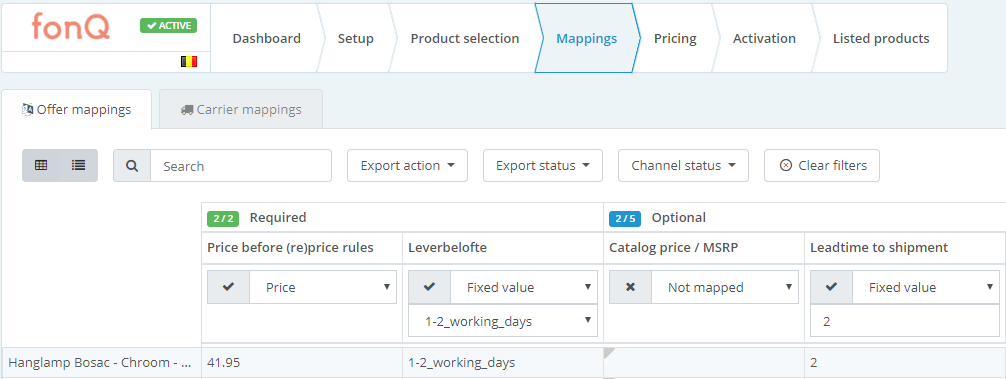Click the fonQ logo
The width and height of the screenshot is (1006, 379).
pos(71,27)
